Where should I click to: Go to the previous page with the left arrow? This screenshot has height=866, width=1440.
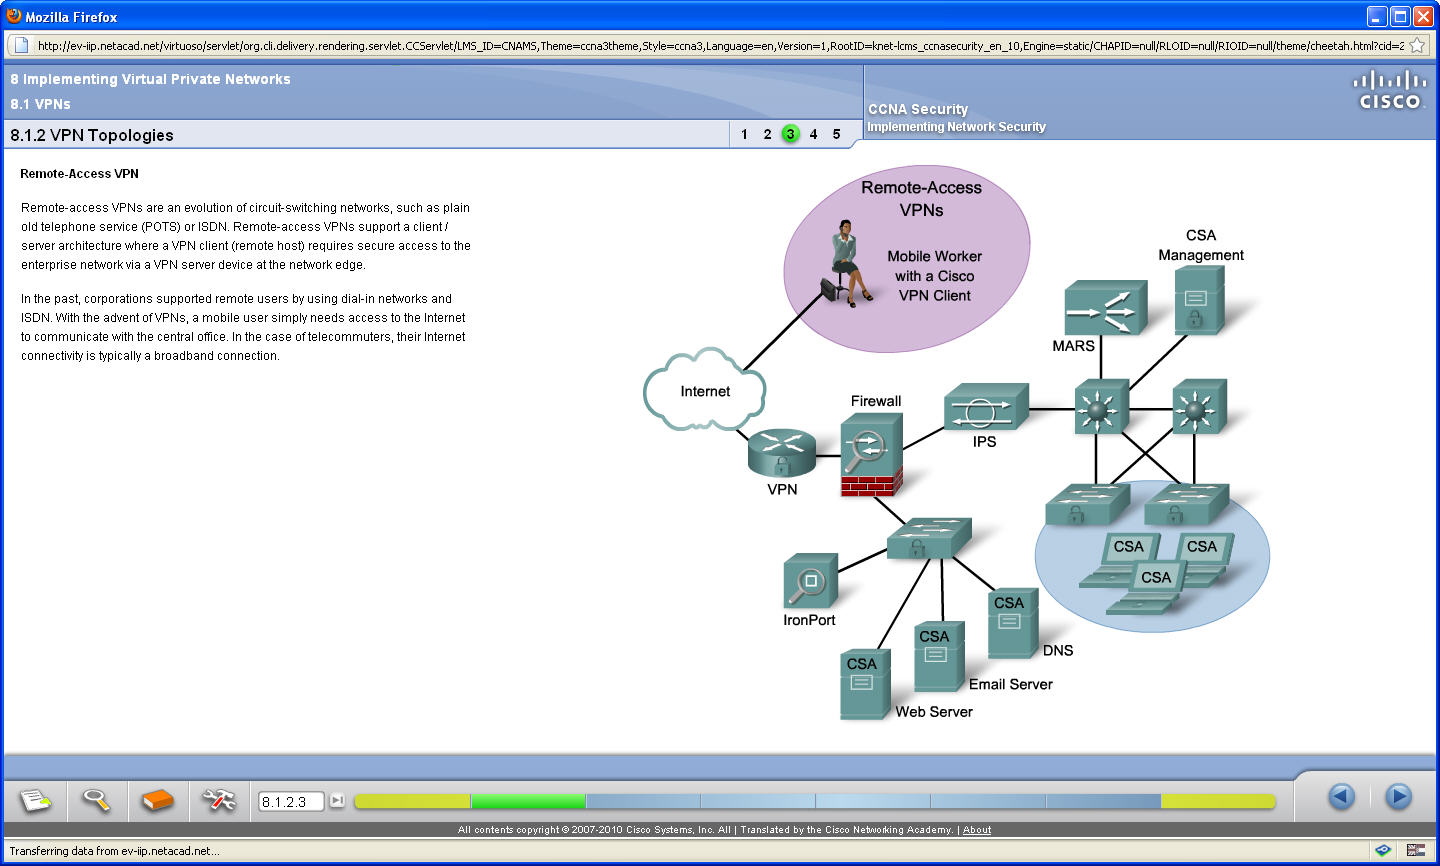tap(1341, 796)
